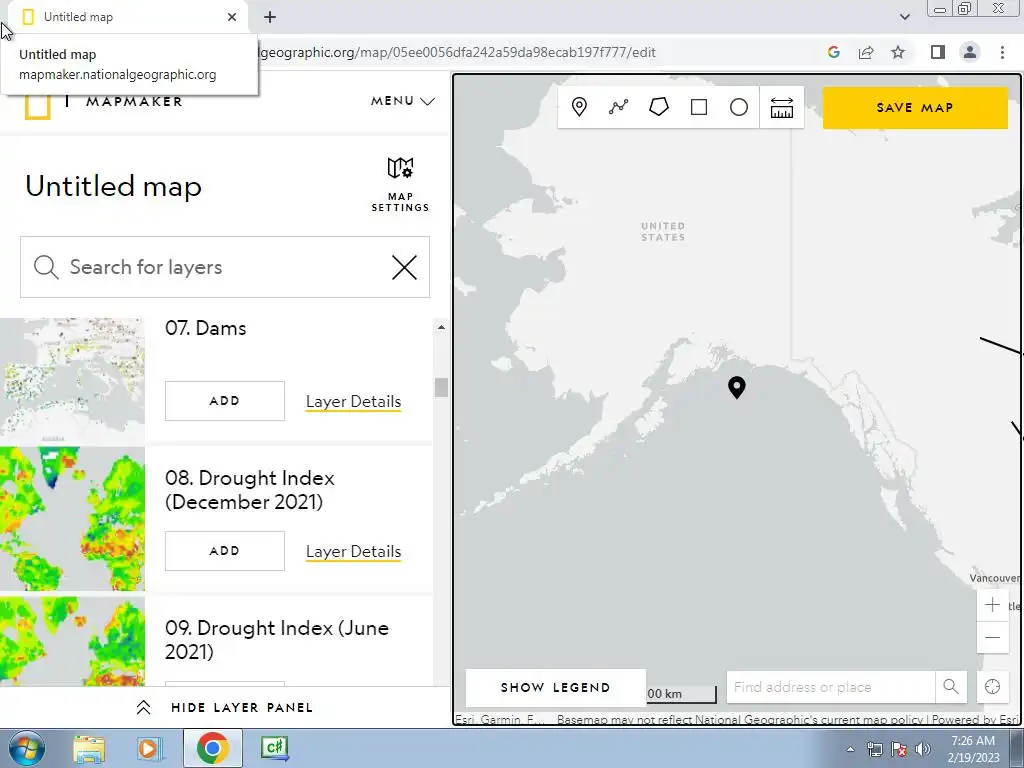Click the taskbar clock showing 7:26 AM
Screen dimensions: 1024x768
click(973, 748)
